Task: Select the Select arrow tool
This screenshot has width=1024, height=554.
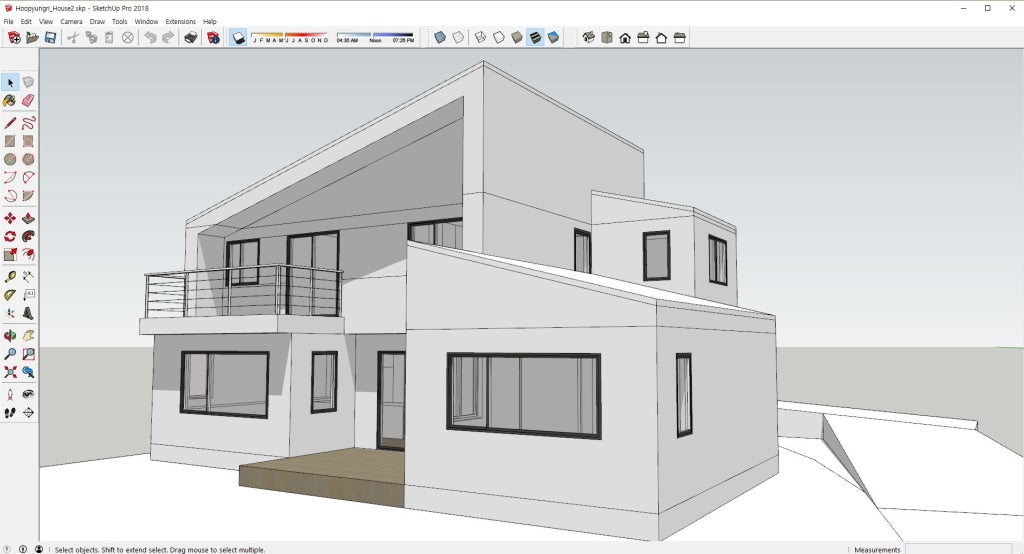Action: pyautogui.click(x=10, y=82)
